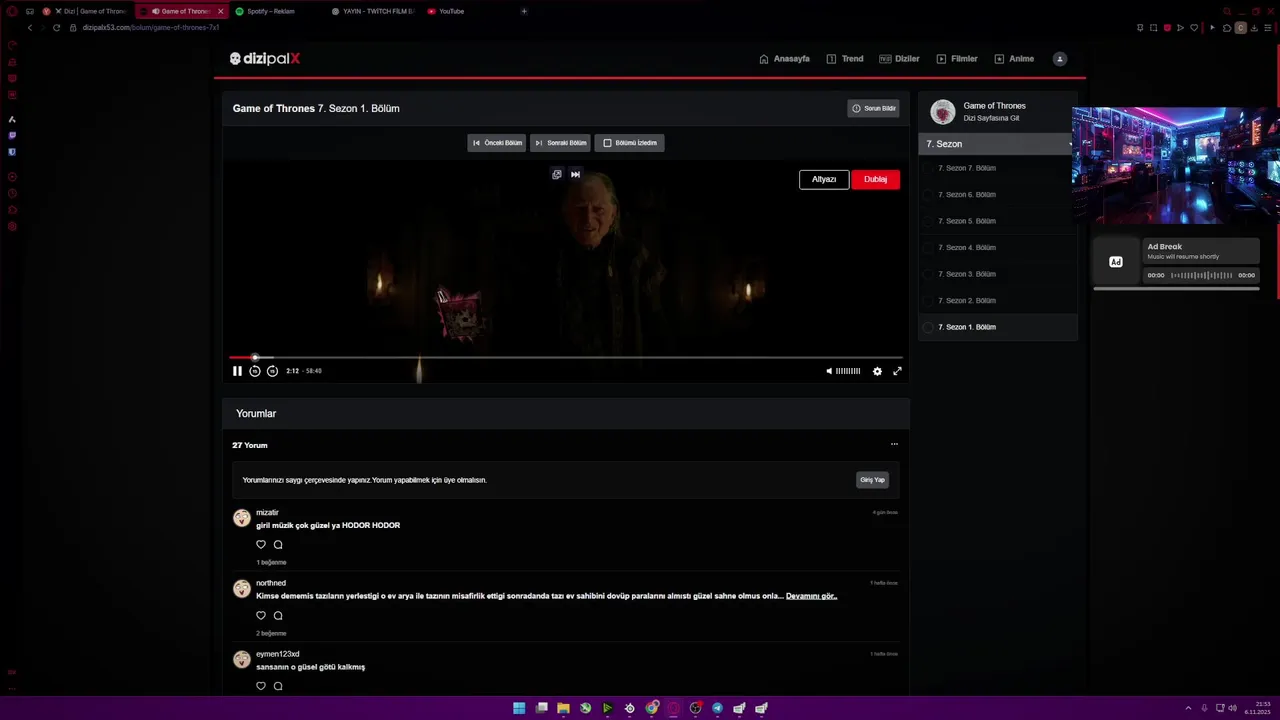The width and height of the screenshot is (1280, 720).
Task: Like mizatir's comment with heart icon
Action: point(261,545)
